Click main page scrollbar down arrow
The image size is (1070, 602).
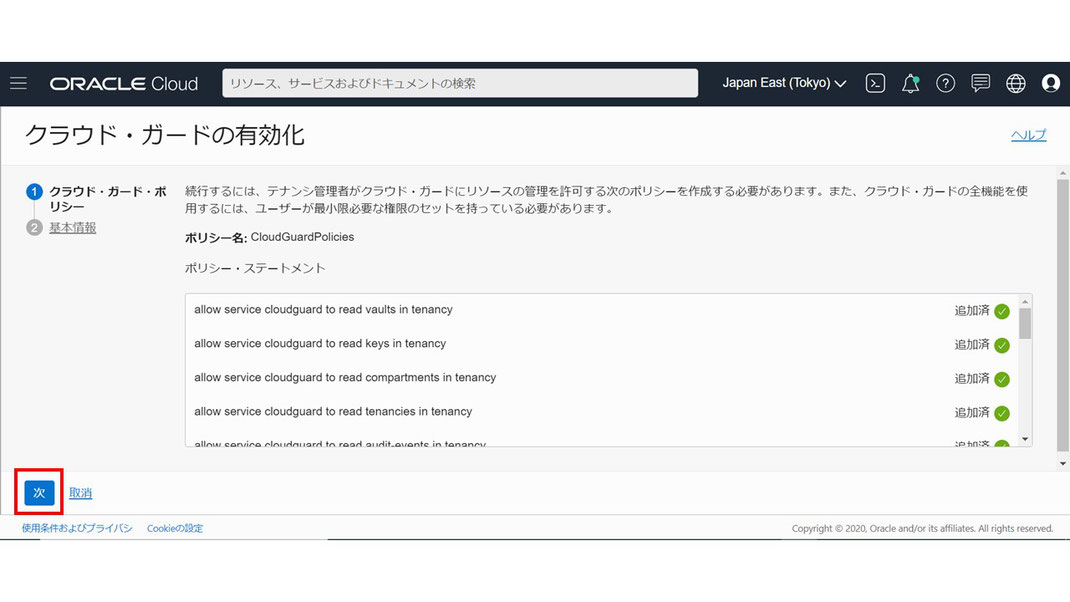click(1062, 463)
